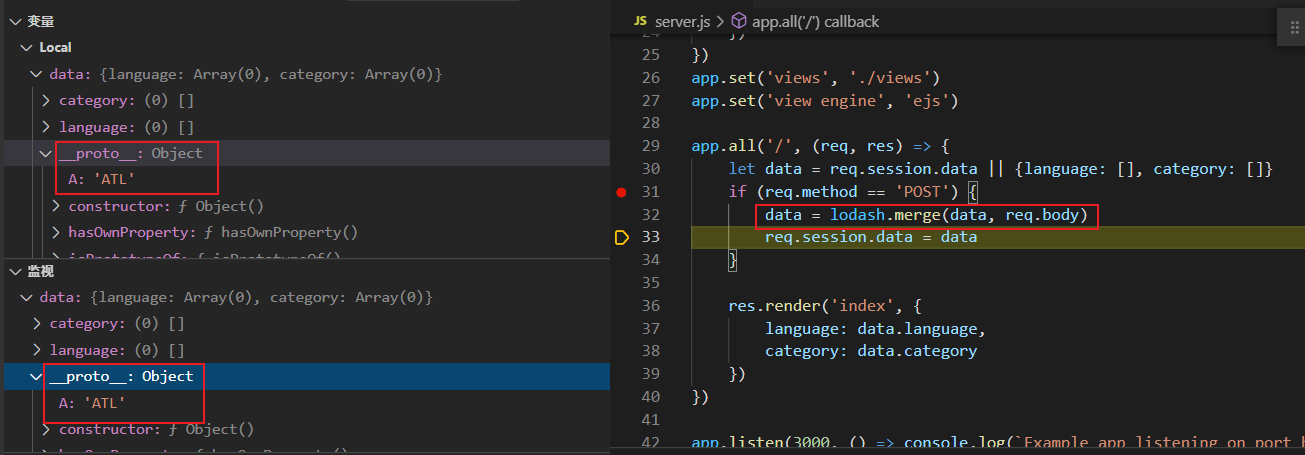Click line number 30 in gutter
This screenshot has width=1305, height=455.
(x=650, y=169)
